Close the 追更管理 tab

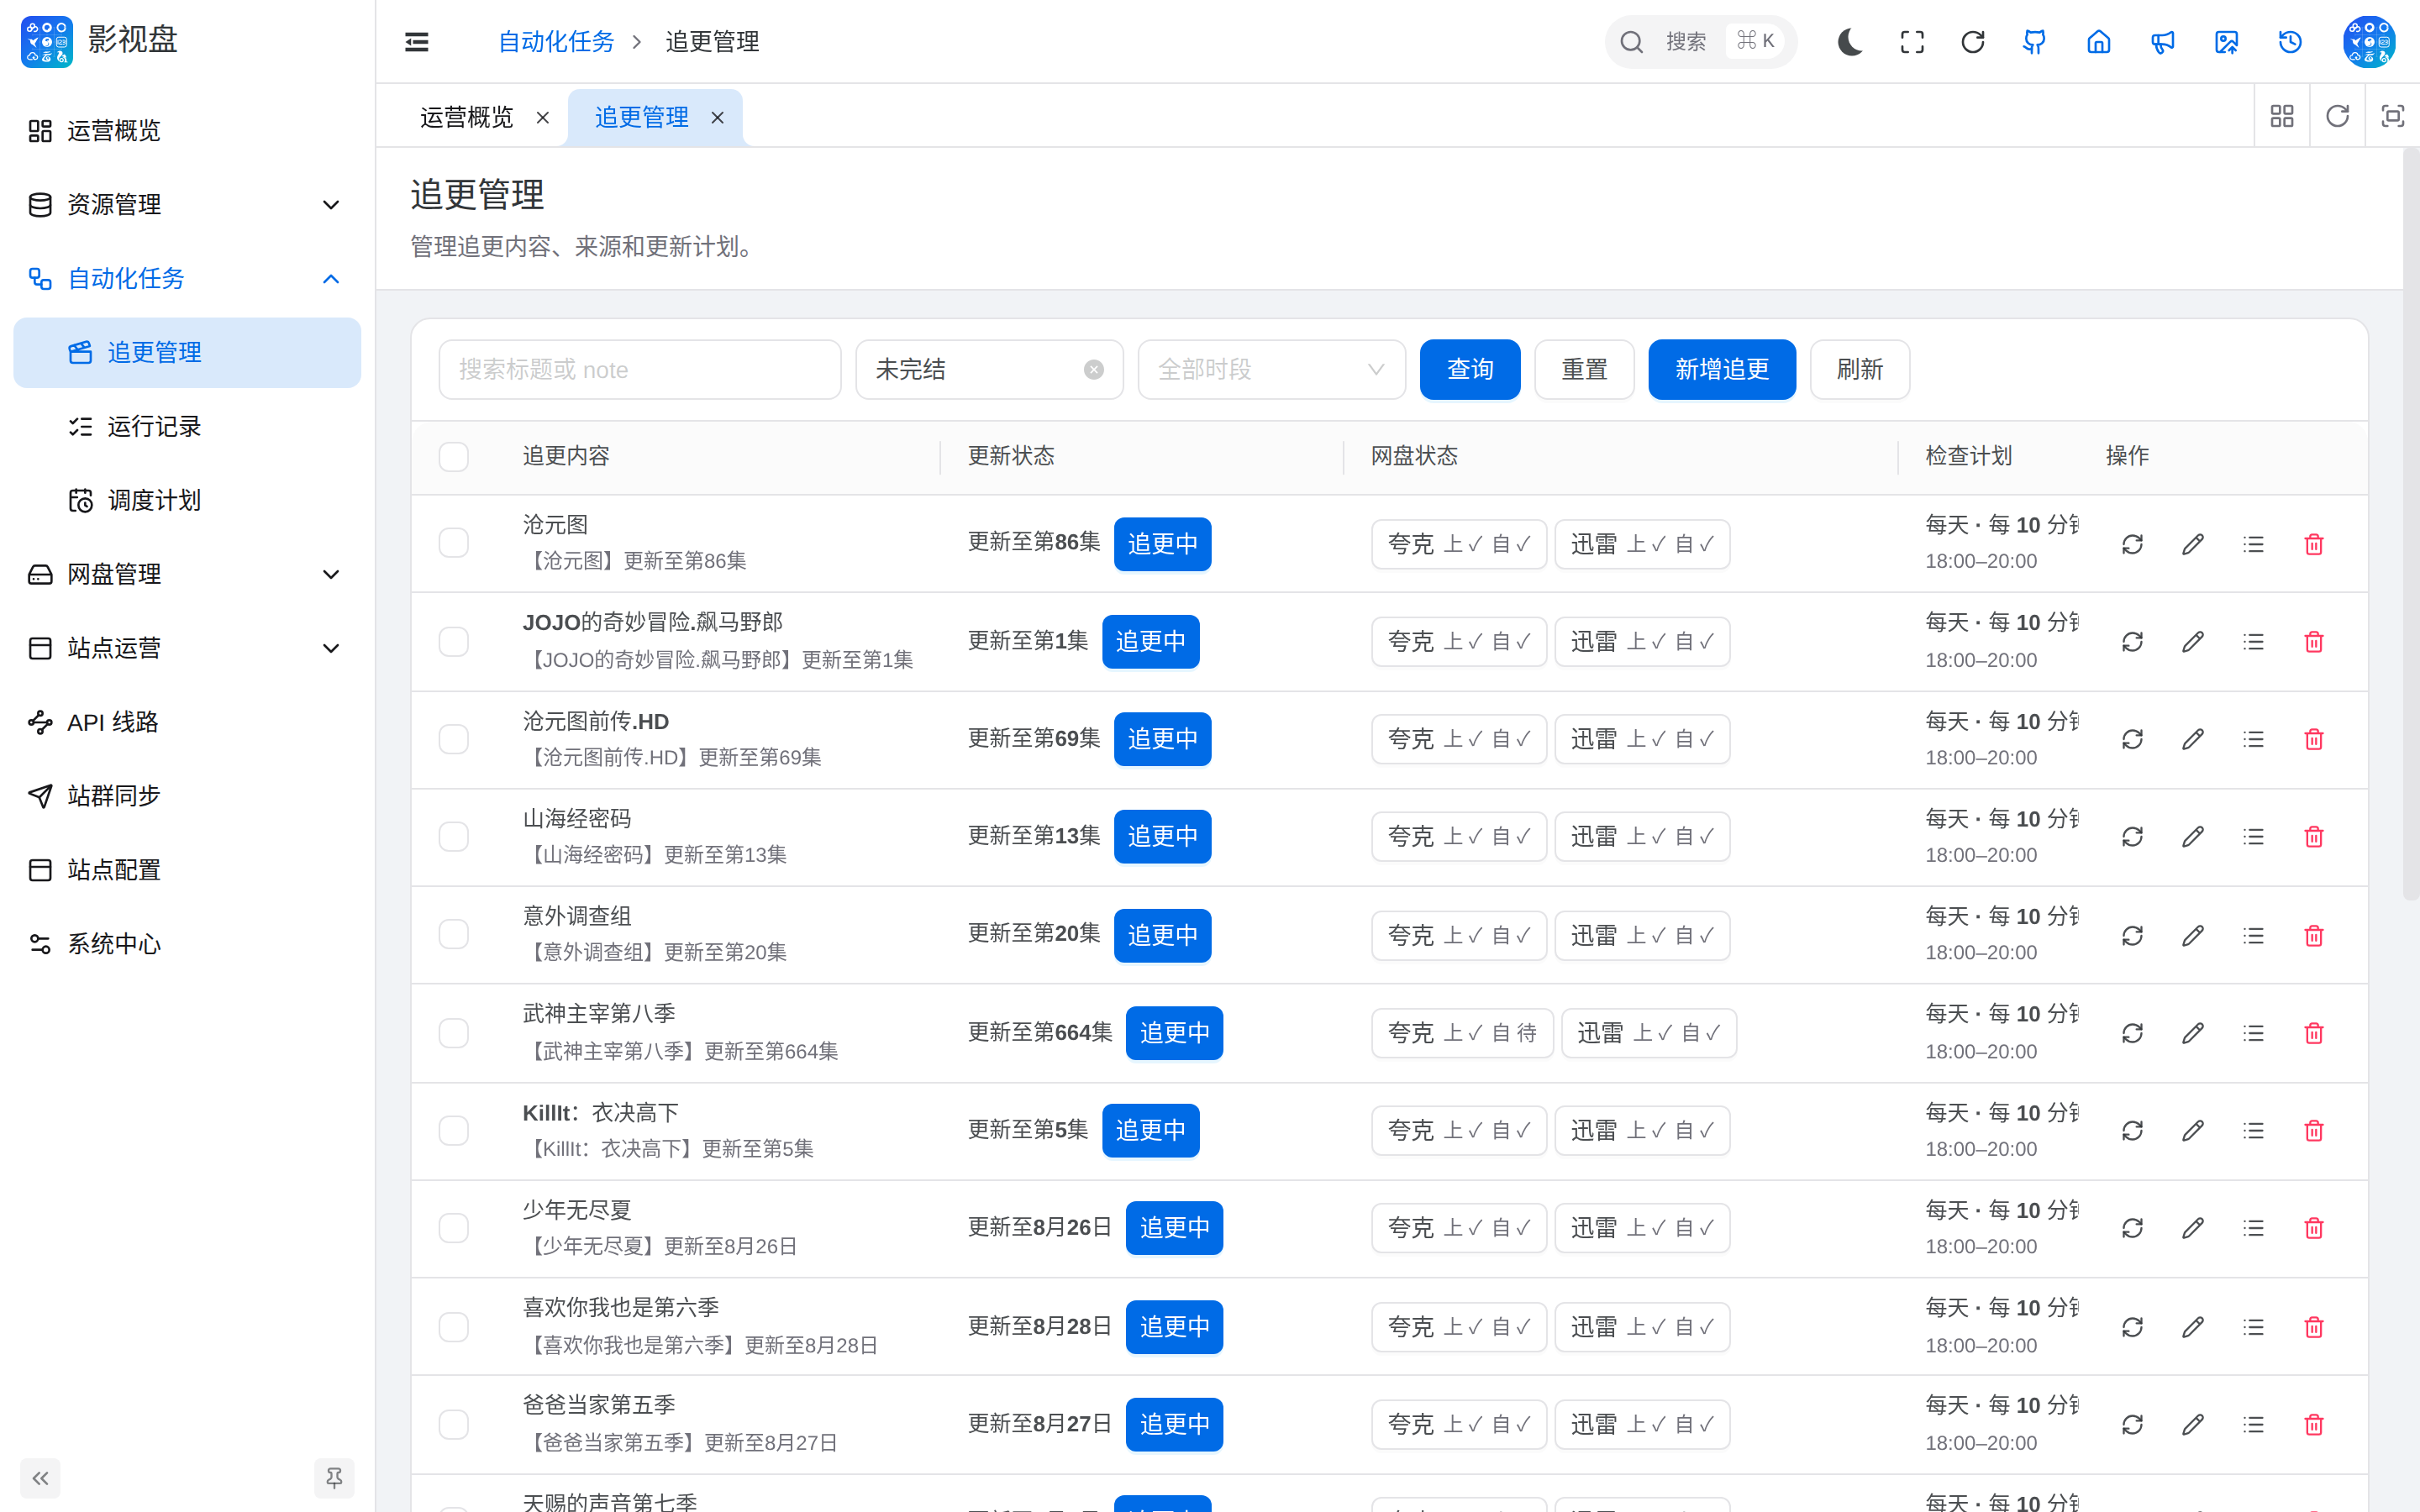(717, 118)
